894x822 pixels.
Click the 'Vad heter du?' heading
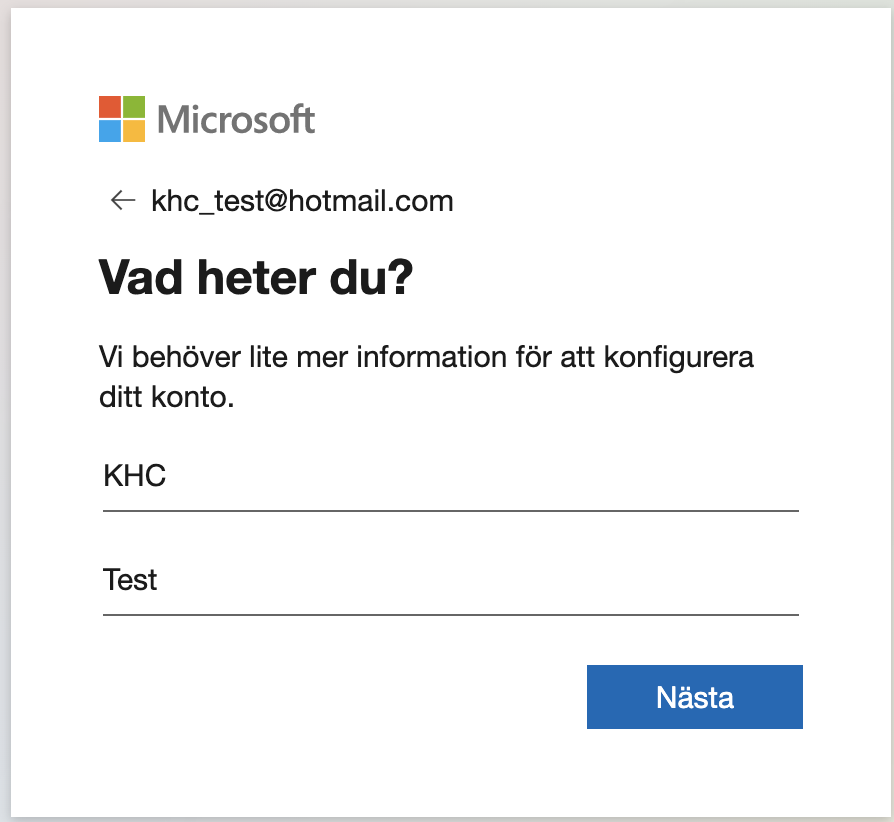(x=255, y=278)
